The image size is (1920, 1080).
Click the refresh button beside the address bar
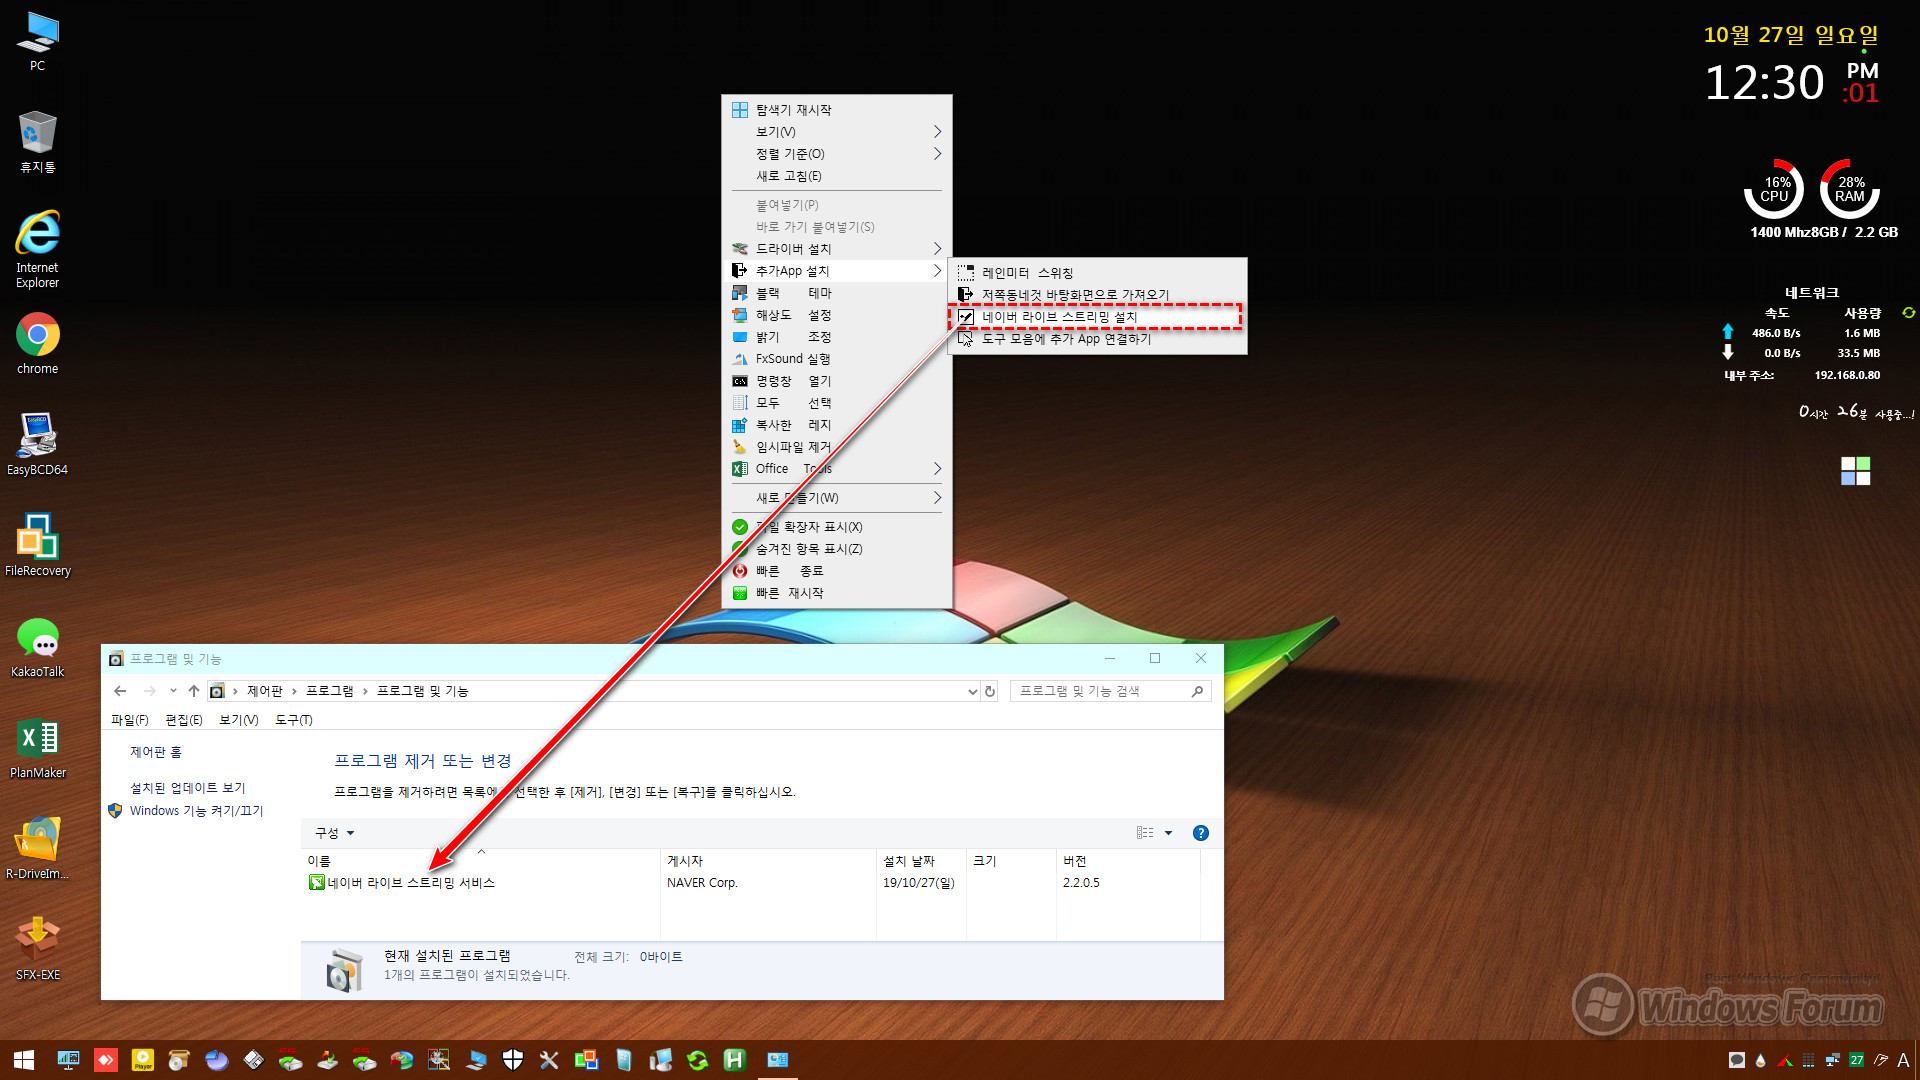click(x=990, y=691)
